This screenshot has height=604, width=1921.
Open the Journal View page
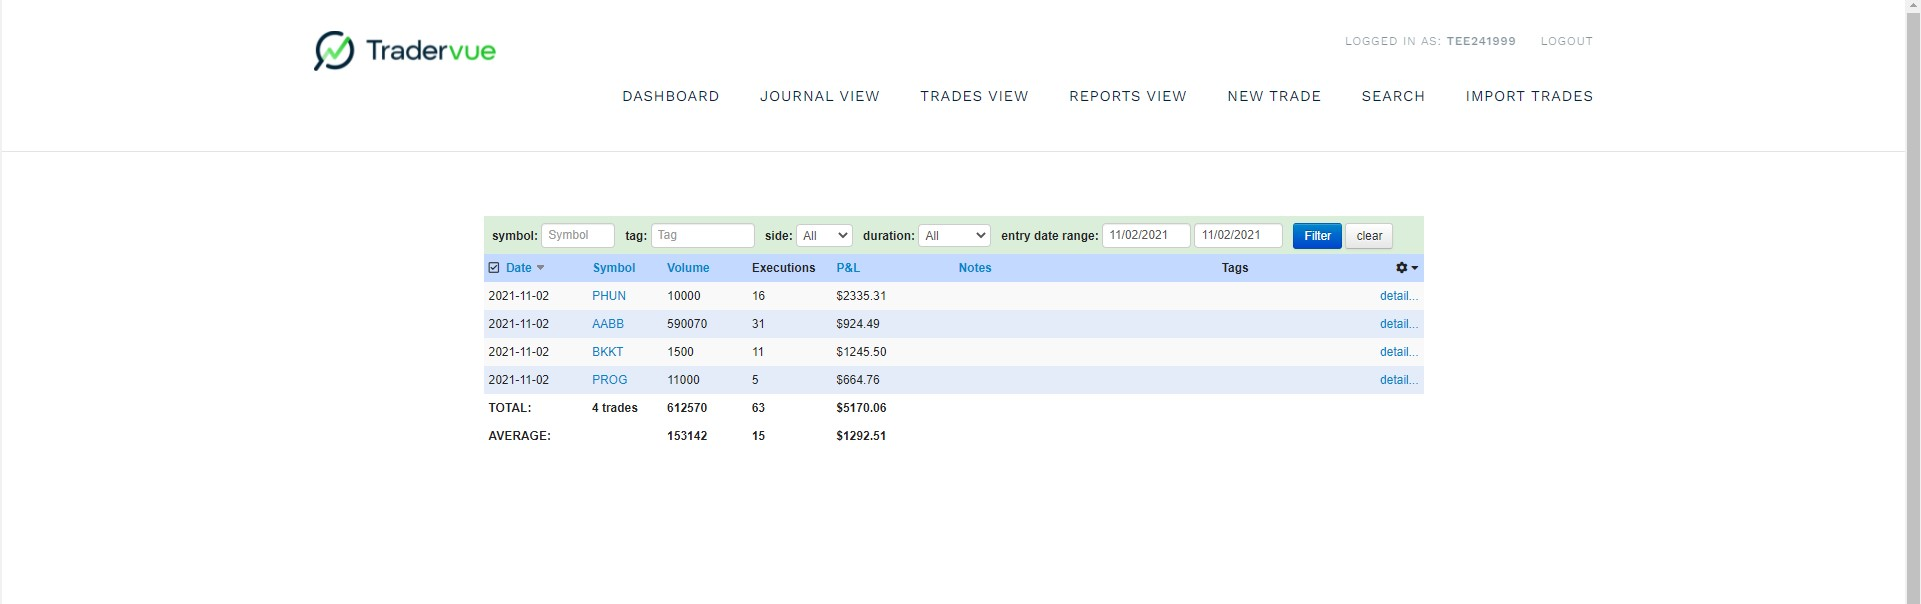[x=819, y=96]
